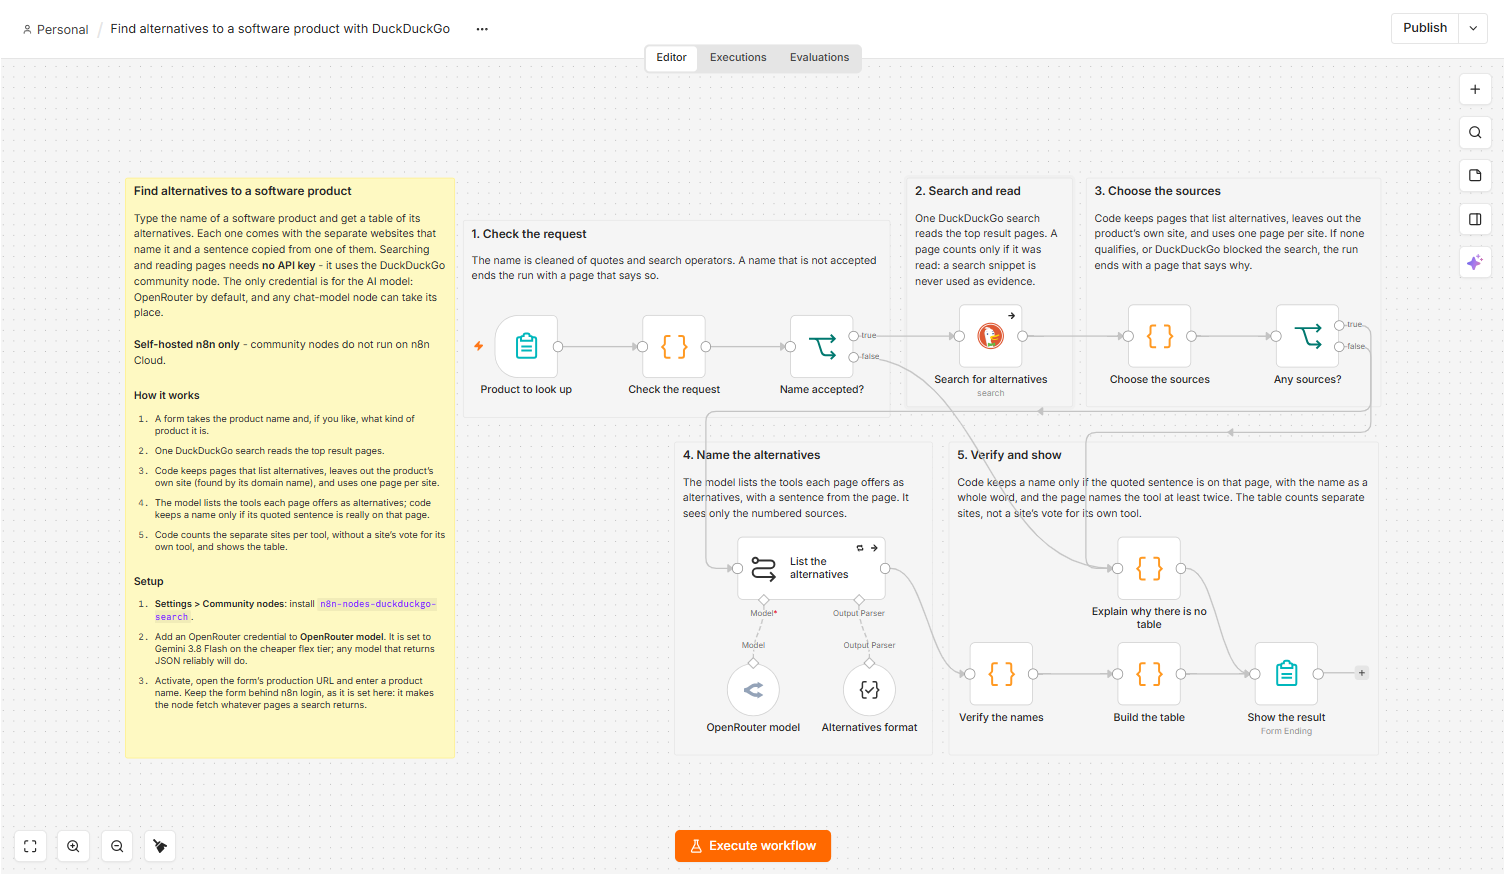Viewport: 1505px width, 875px height.
Task: Select the 'OpenRouter model' node
Action: pyautogui.click(x=754, y=690)
